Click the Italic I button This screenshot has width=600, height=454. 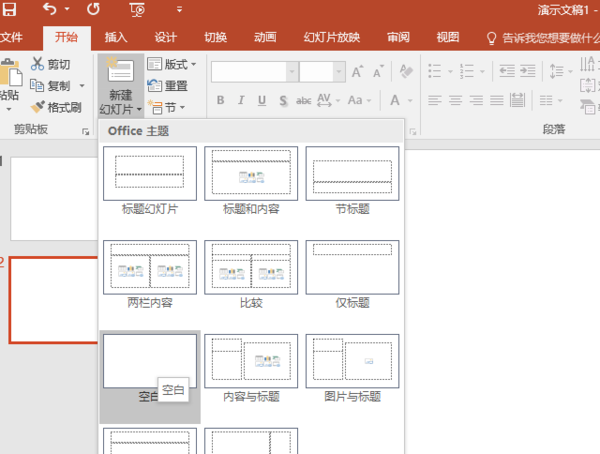[x=241, y=100]
